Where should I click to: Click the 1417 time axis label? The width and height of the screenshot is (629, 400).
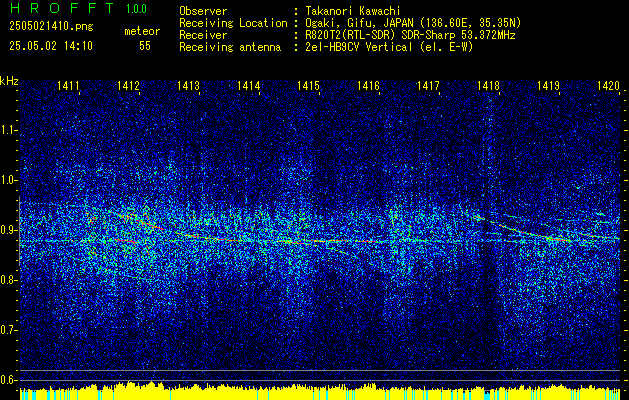(428, 85)
